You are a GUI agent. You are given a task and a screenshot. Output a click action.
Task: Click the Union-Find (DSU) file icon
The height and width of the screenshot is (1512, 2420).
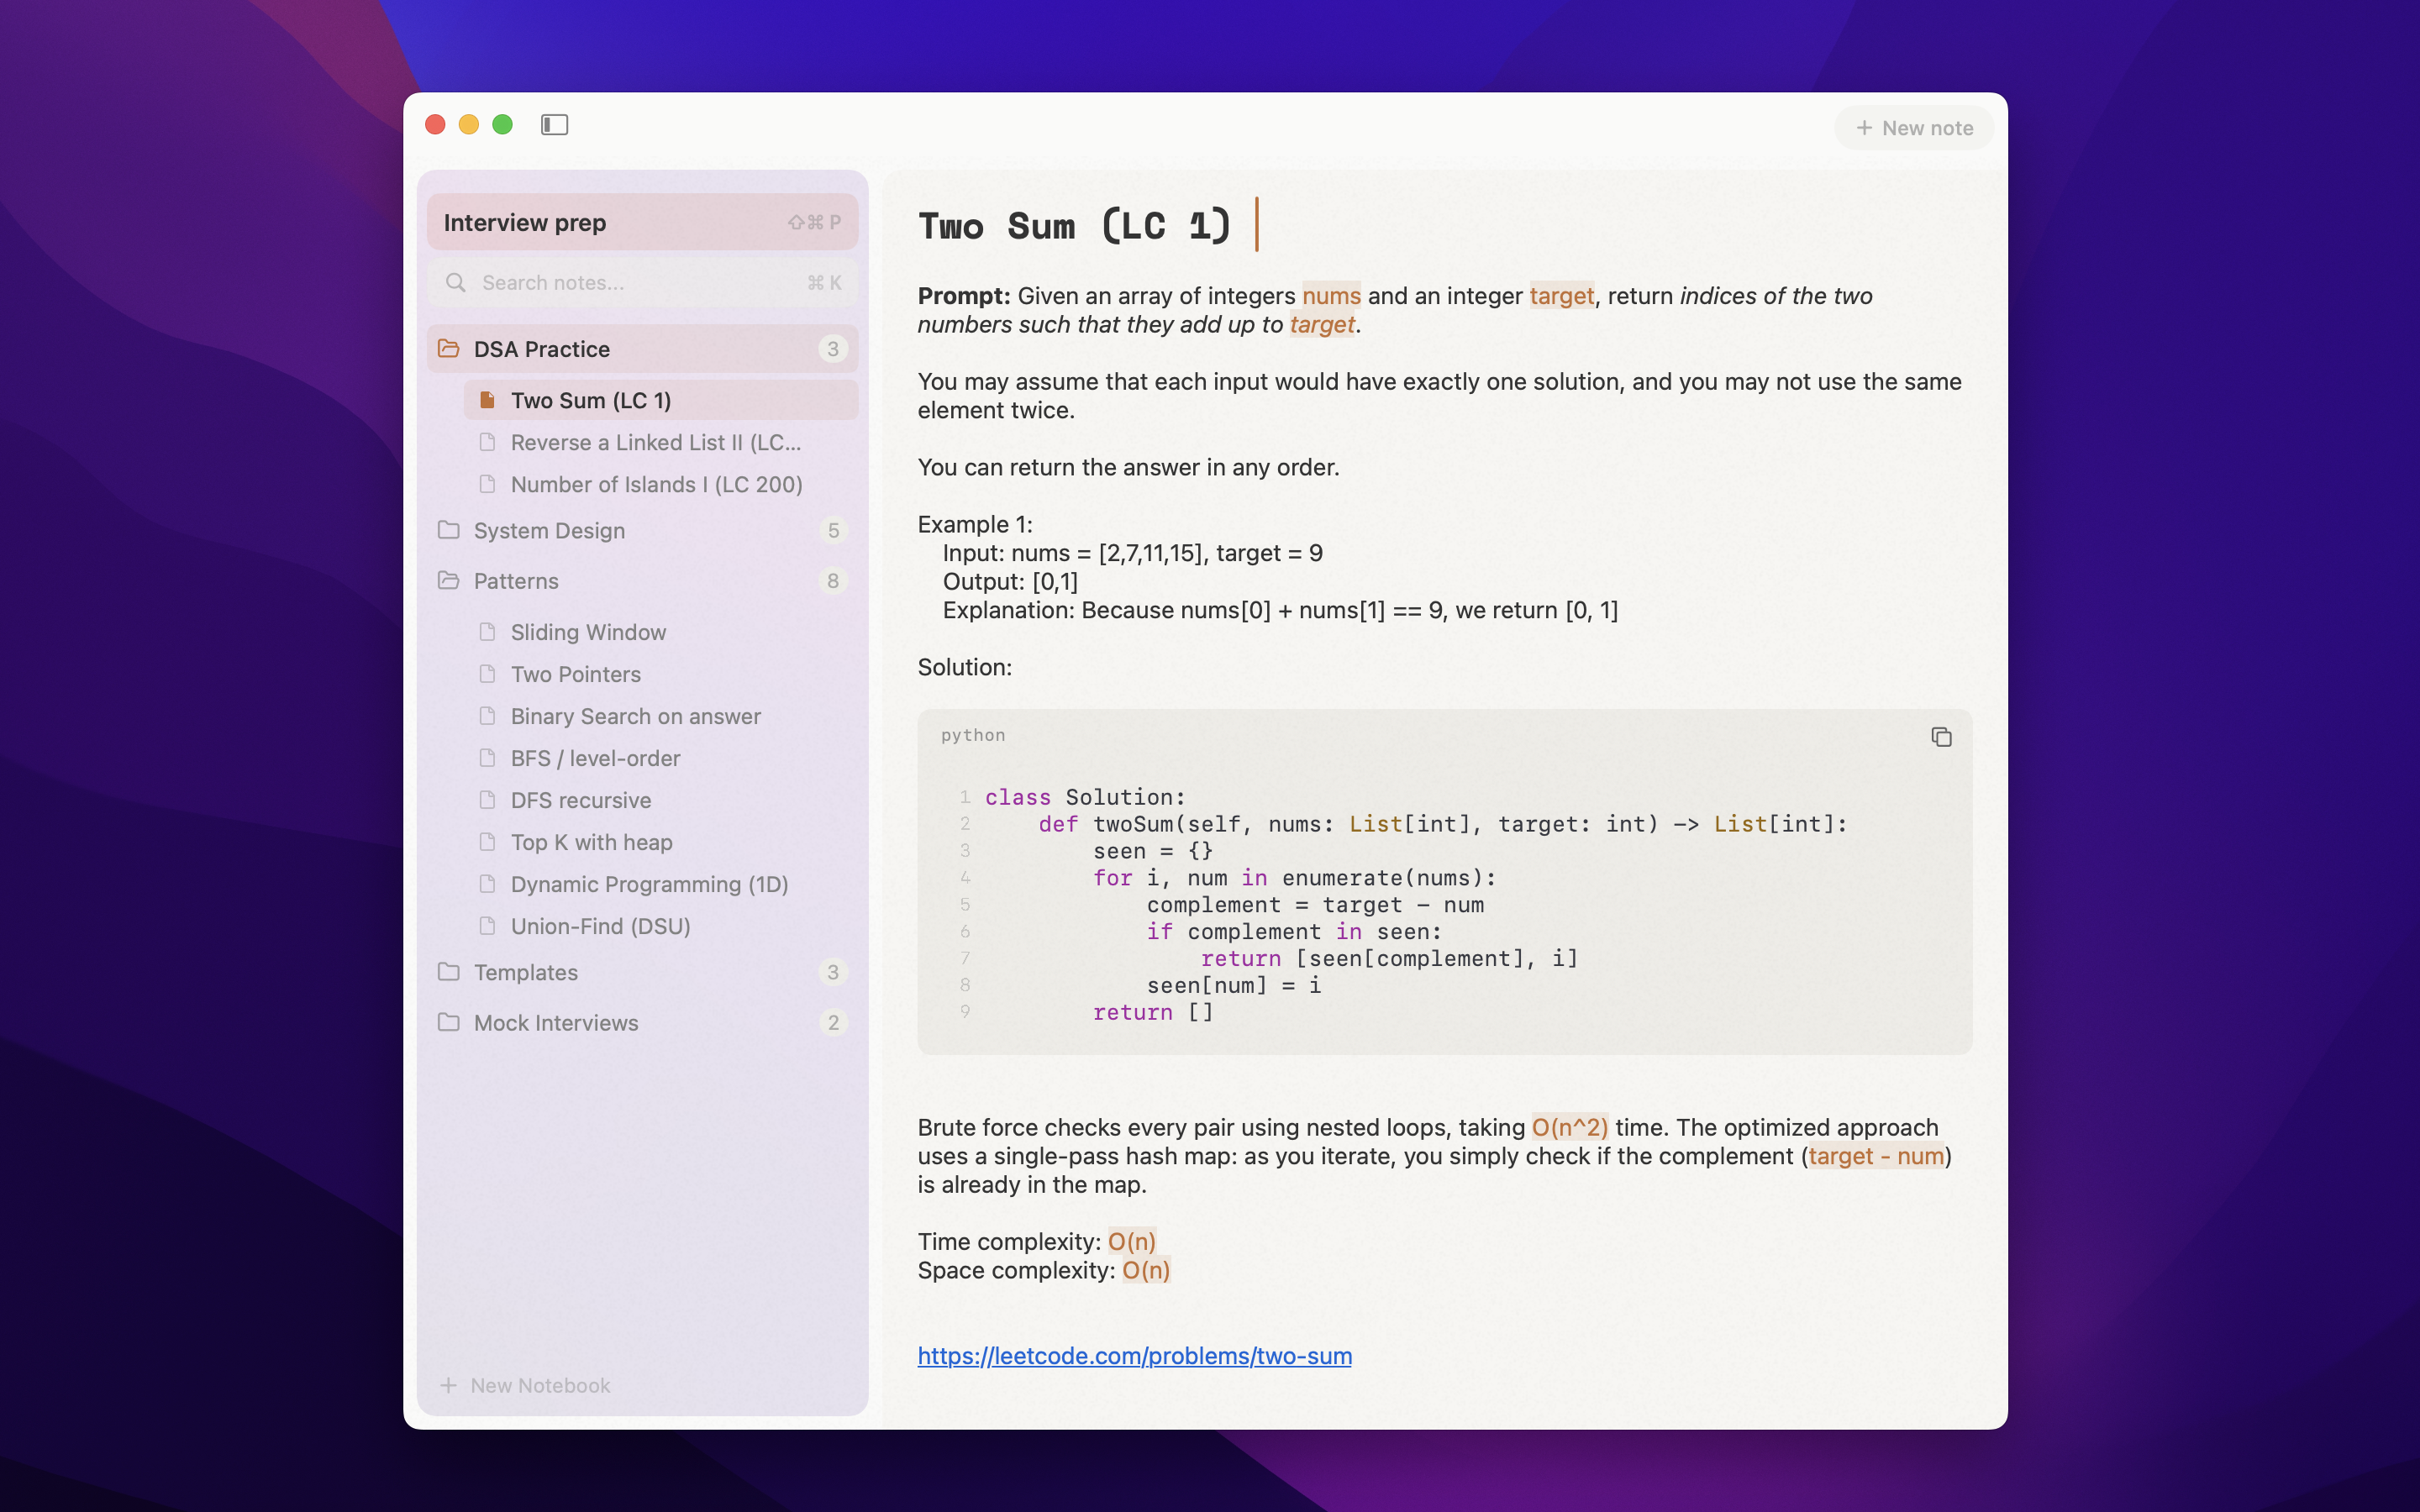tap(487, 926)
